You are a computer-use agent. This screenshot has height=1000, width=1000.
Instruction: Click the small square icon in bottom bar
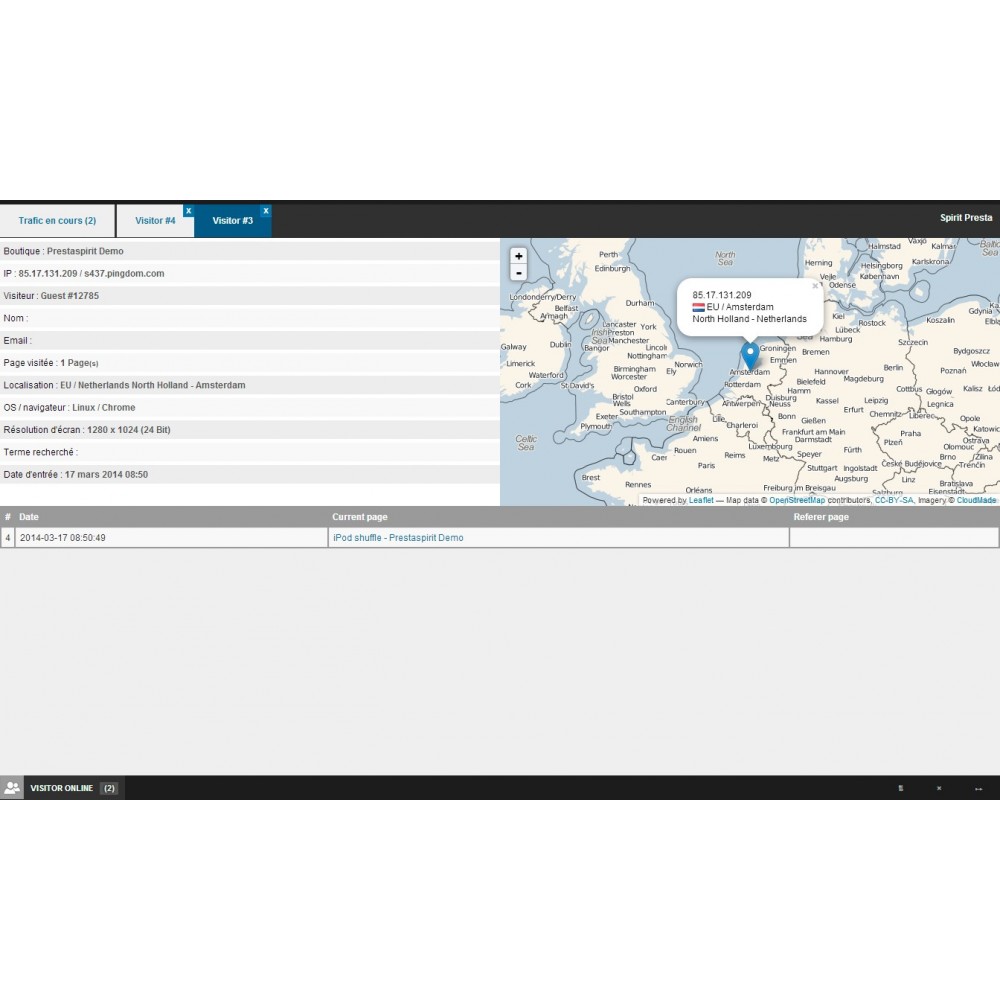pyautogui.click(x=901, y=788)
